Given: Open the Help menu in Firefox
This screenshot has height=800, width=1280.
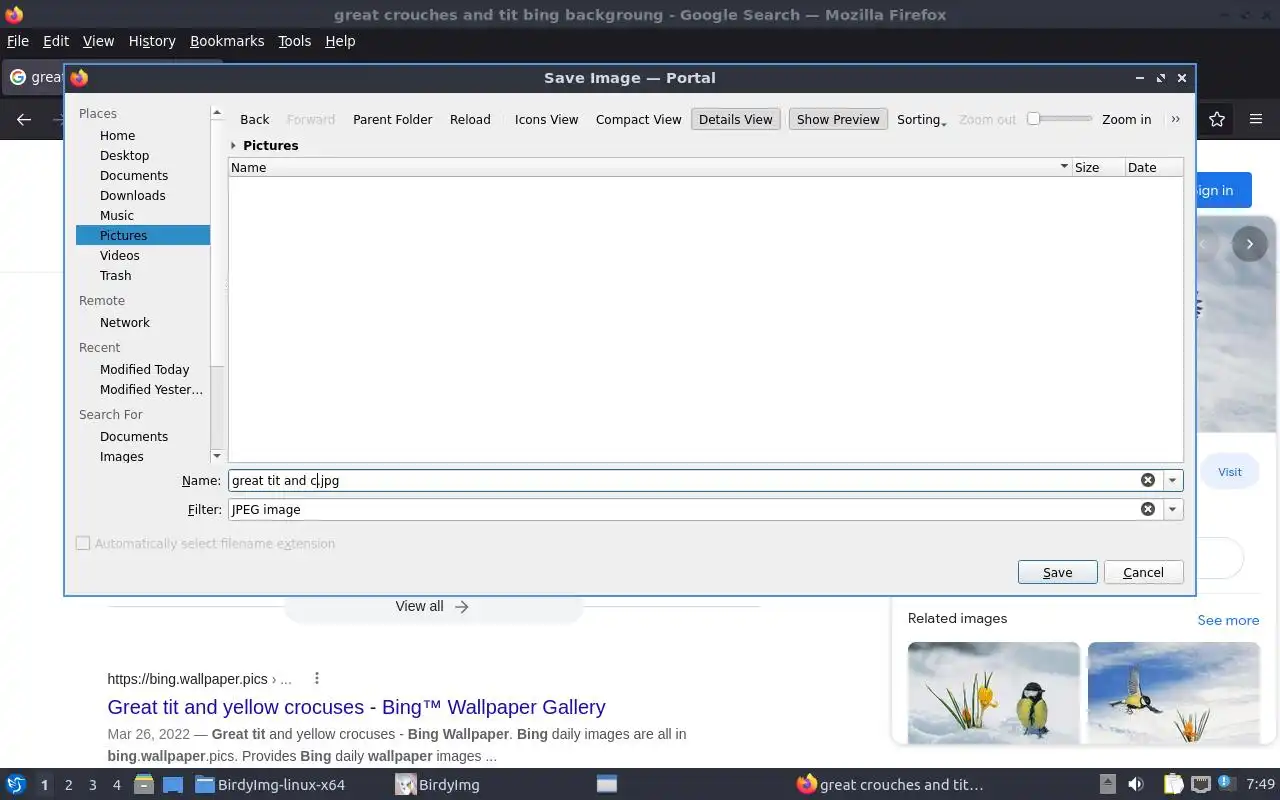Looking at the screenshot, I should point(340,41).
